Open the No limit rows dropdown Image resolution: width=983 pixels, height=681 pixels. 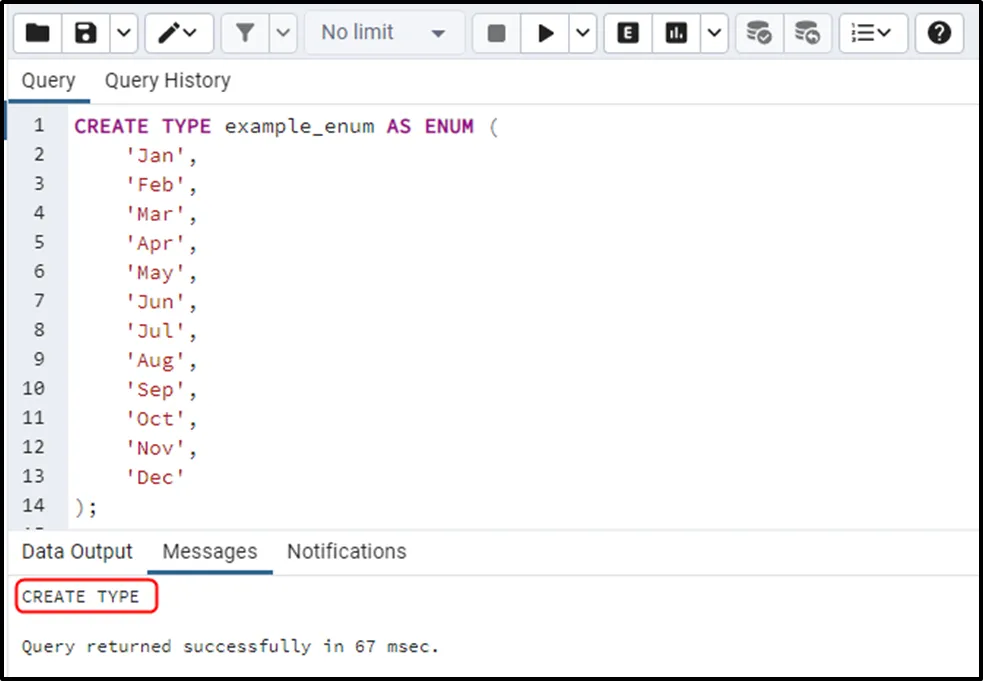[x=383, y=33]
